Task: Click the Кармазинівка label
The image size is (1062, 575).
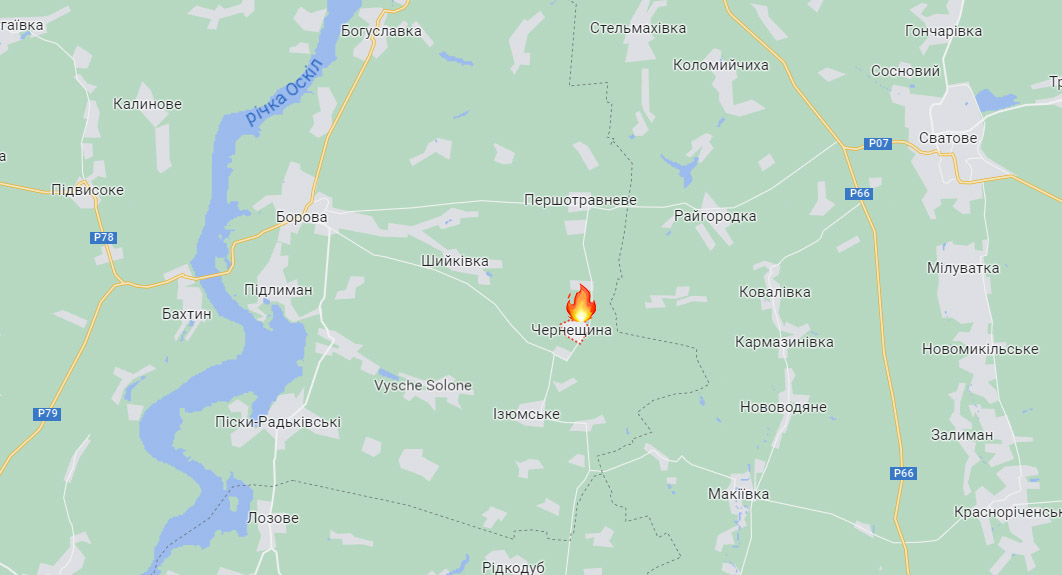Action: [784, 343]
